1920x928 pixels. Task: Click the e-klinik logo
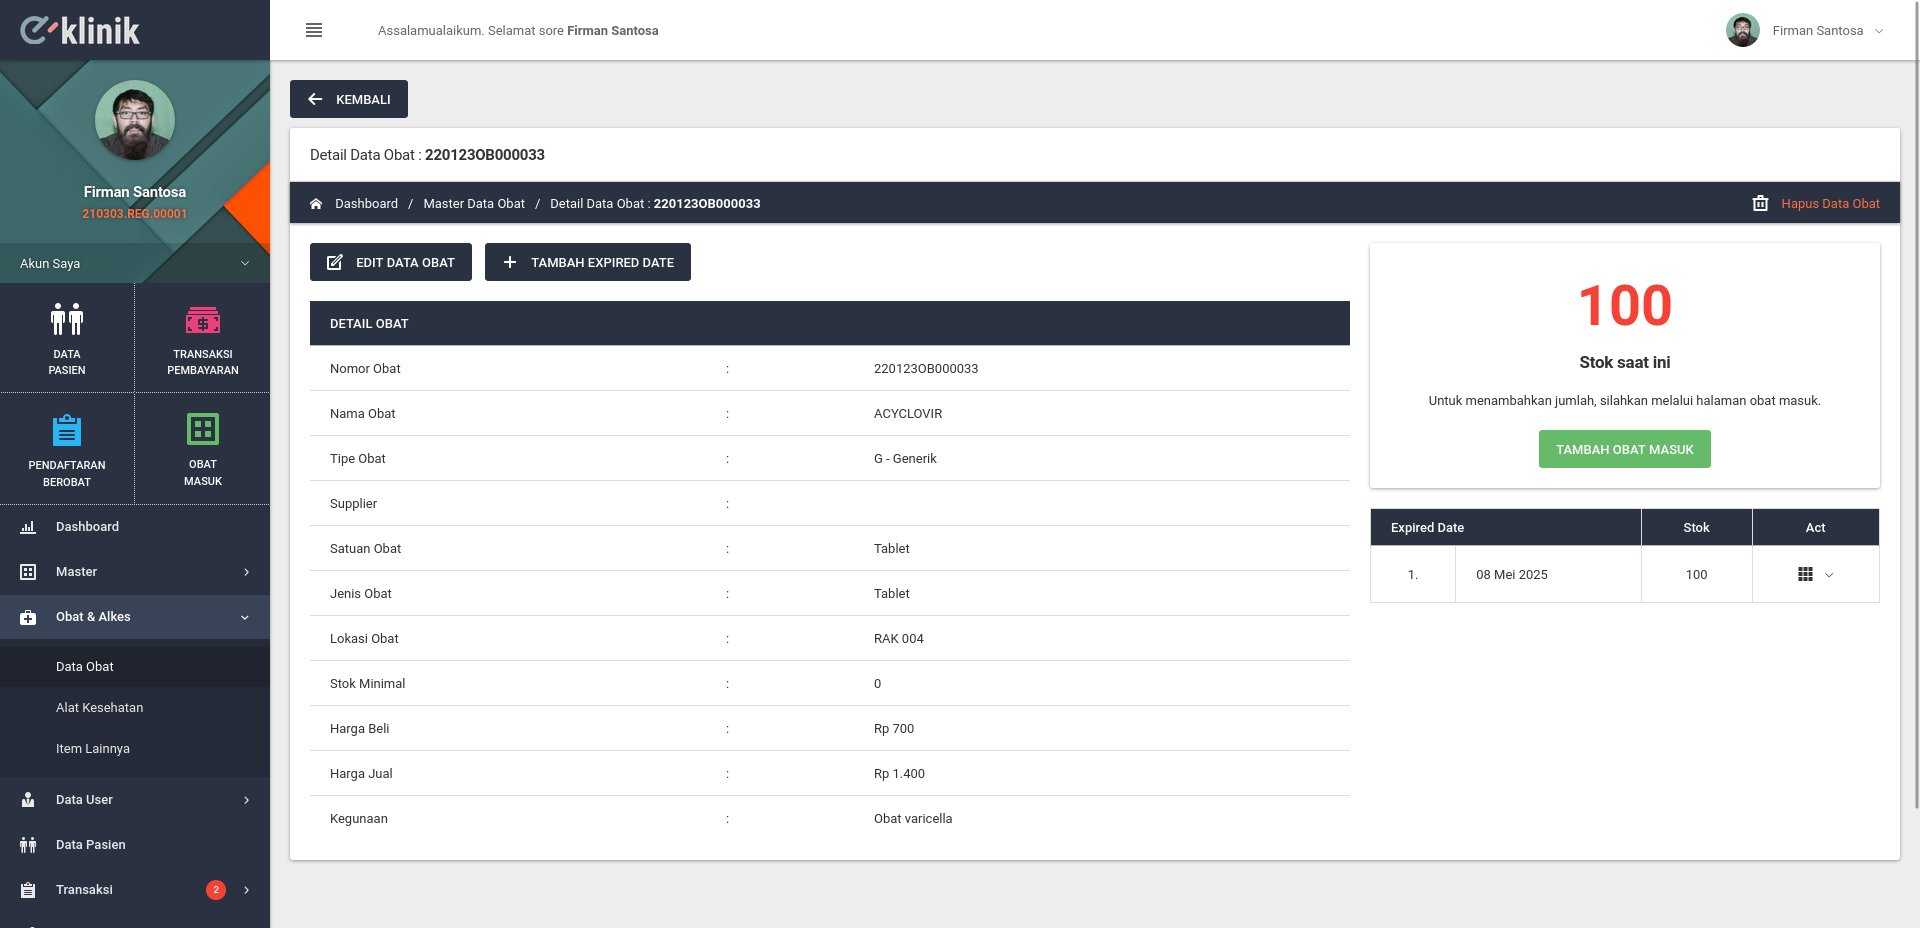pos(80,30)
